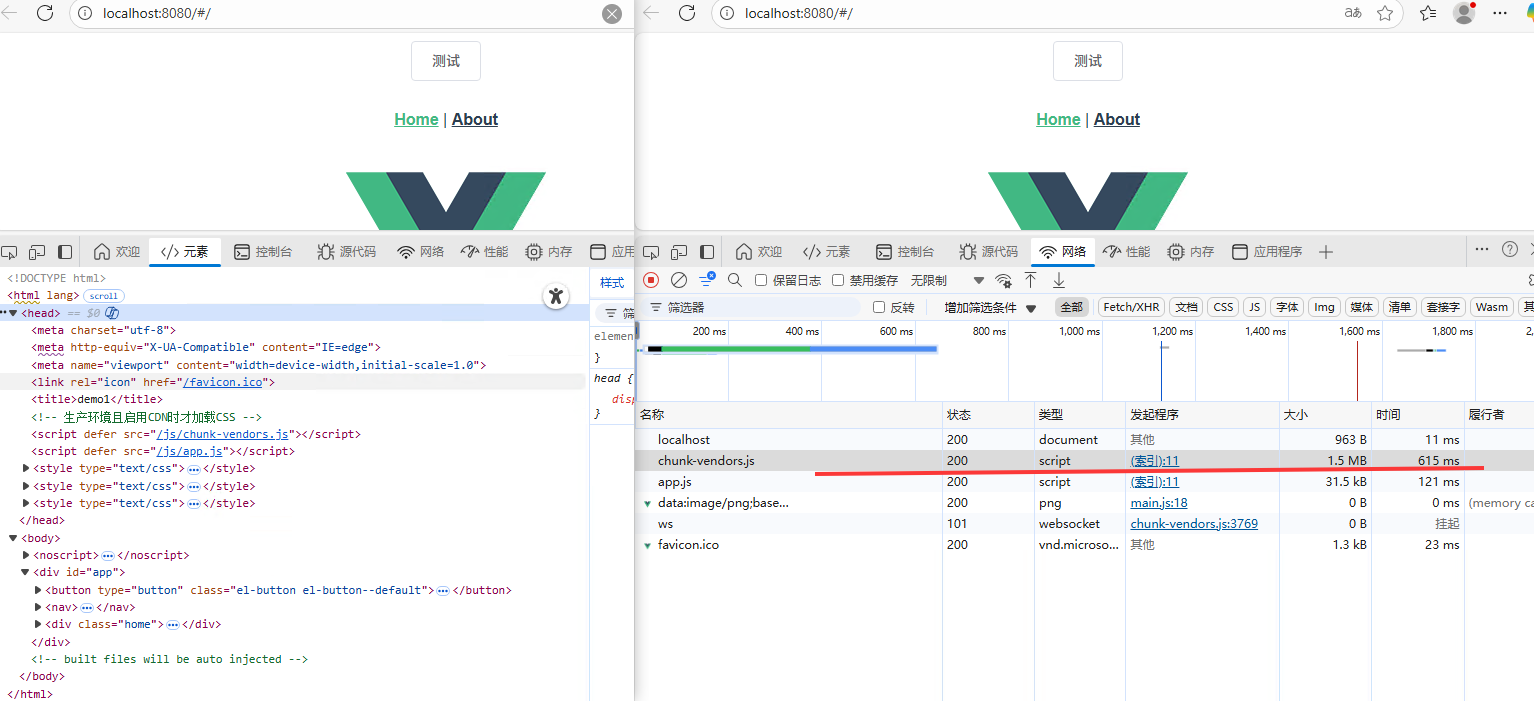The width and height of the screenshot is (1534, 701).
Task: Open the favorites list icon in right browser
Action: [1428, 13]
